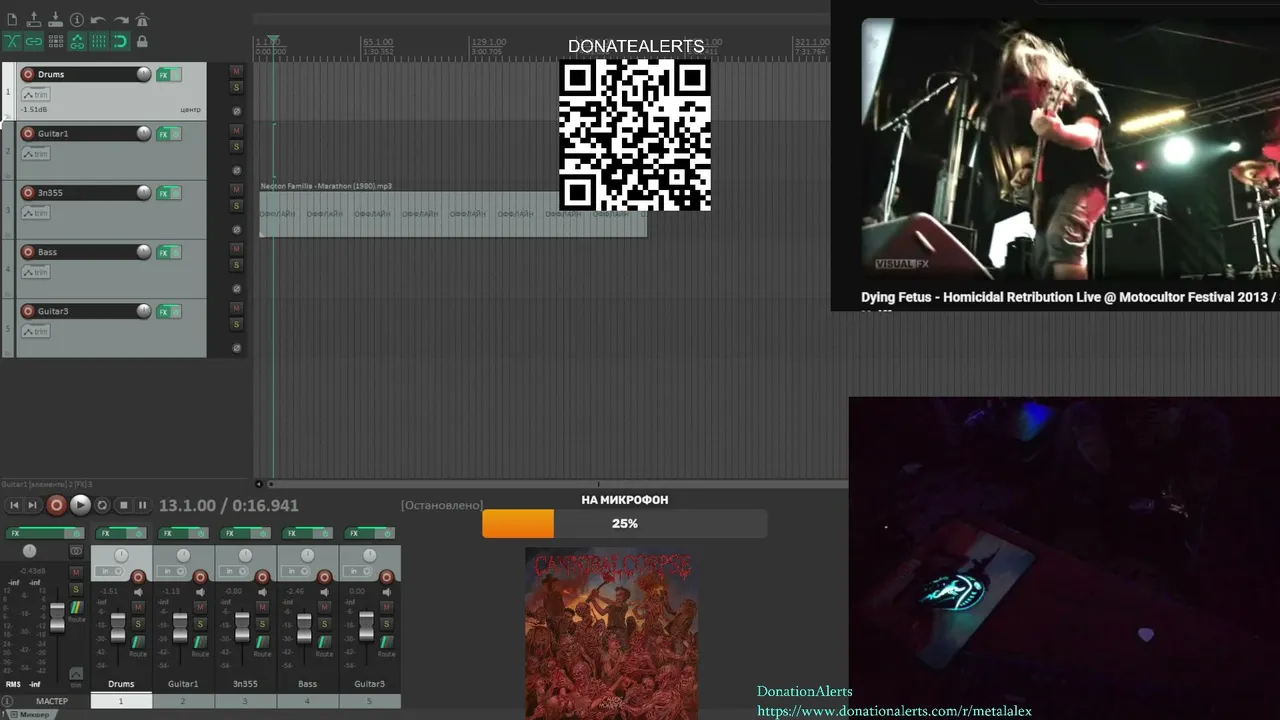This screenshot has height=720, width=1280.
Task: Click the master mono/stereo icon in mixer
Action: 76,551
